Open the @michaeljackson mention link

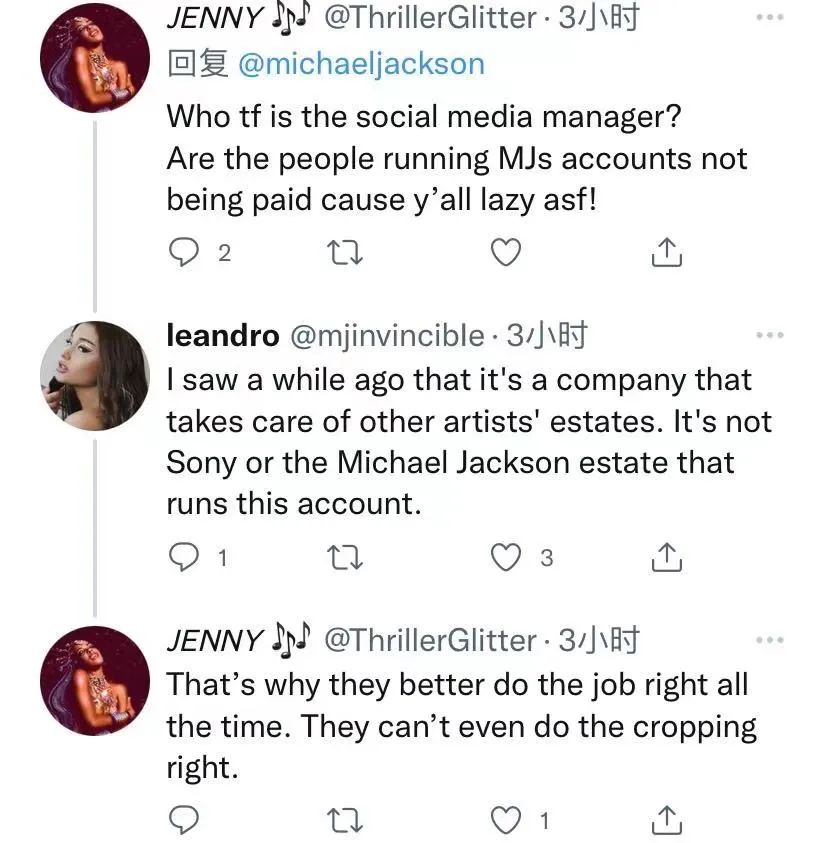pos(361,64)
